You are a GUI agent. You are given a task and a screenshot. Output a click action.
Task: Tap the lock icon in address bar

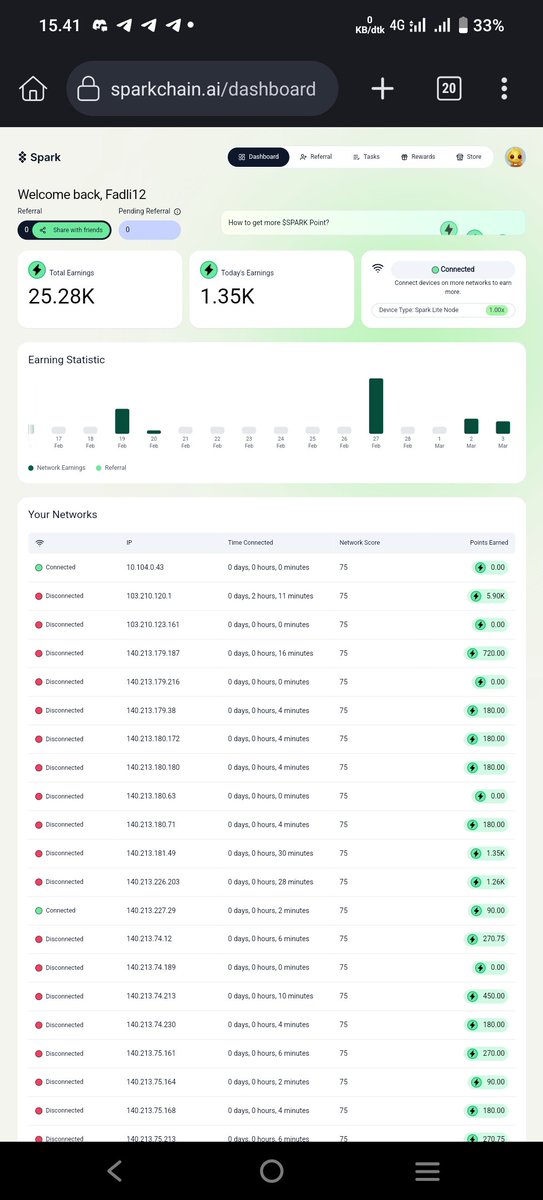89,89
